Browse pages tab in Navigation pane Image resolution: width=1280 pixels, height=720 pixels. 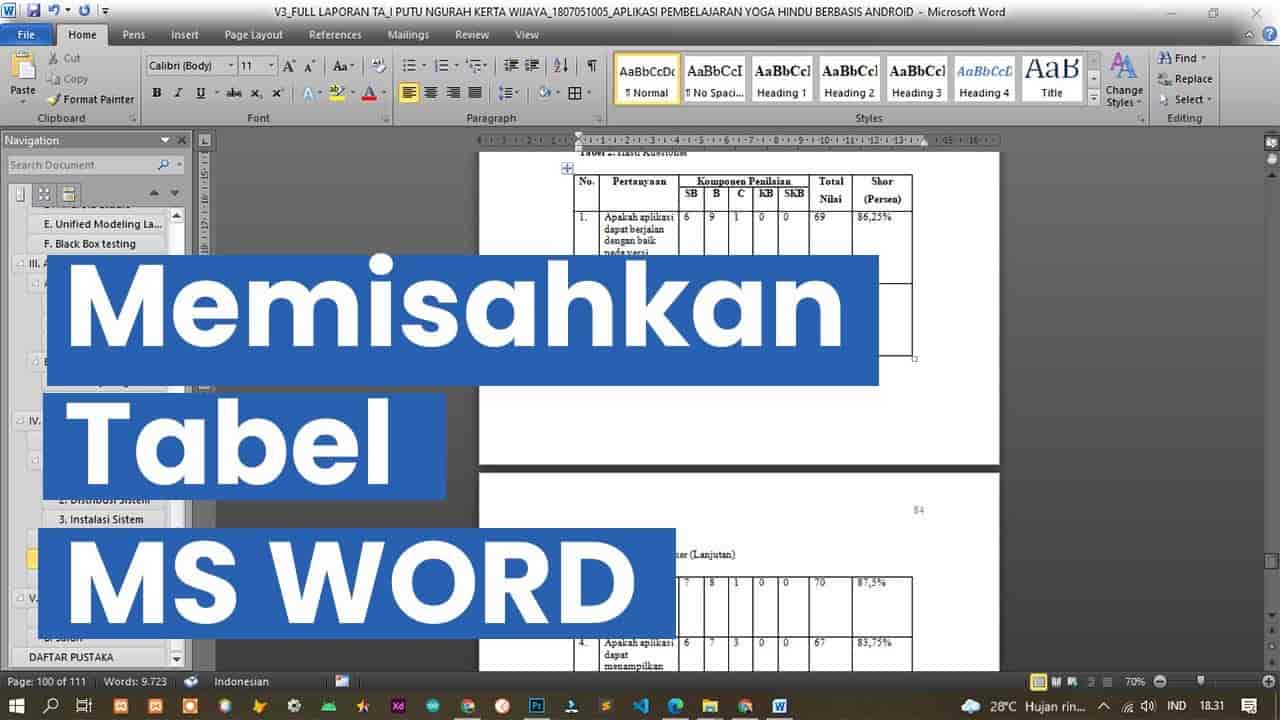click(44, 194)
